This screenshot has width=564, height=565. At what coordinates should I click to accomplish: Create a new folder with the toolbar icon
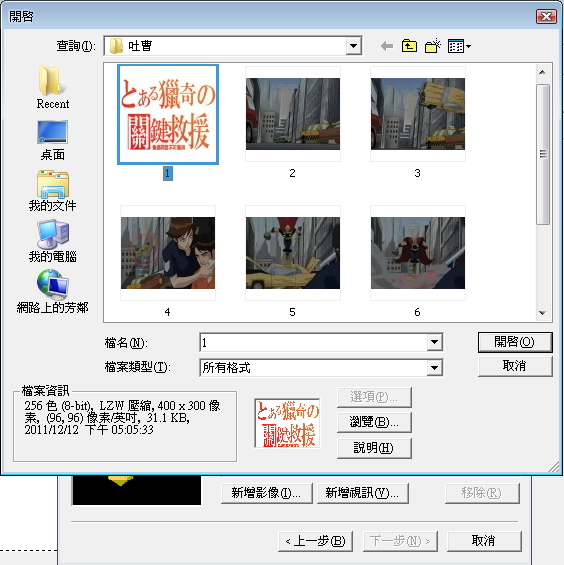432,46
